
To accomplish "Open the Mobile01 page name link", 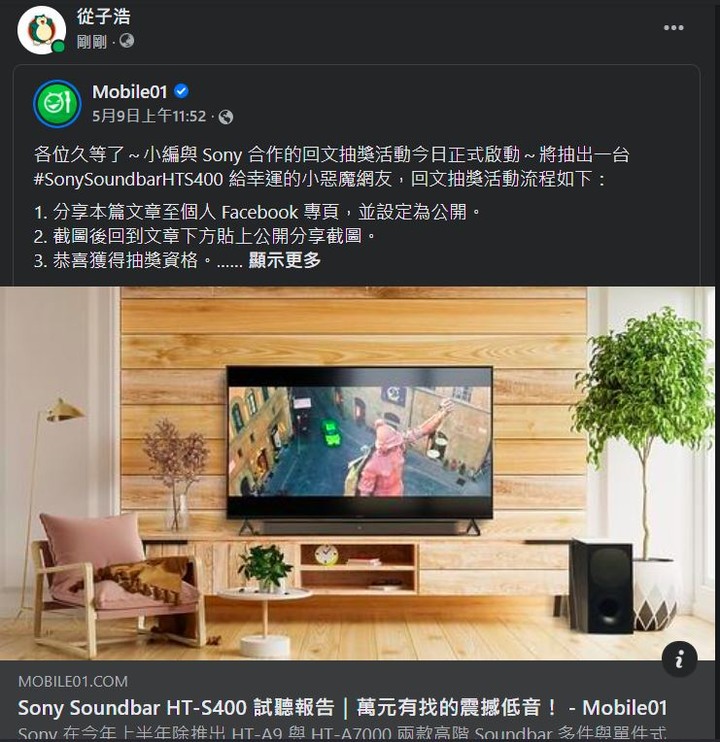I will (130, 91).
